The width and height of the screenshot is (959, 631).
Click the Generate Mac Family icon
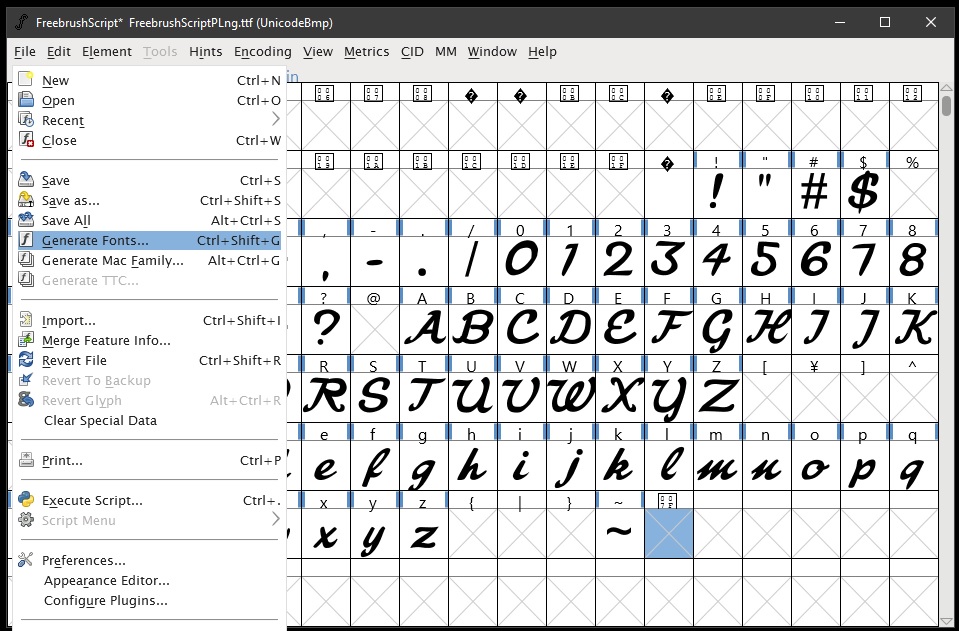click(26, 260)
